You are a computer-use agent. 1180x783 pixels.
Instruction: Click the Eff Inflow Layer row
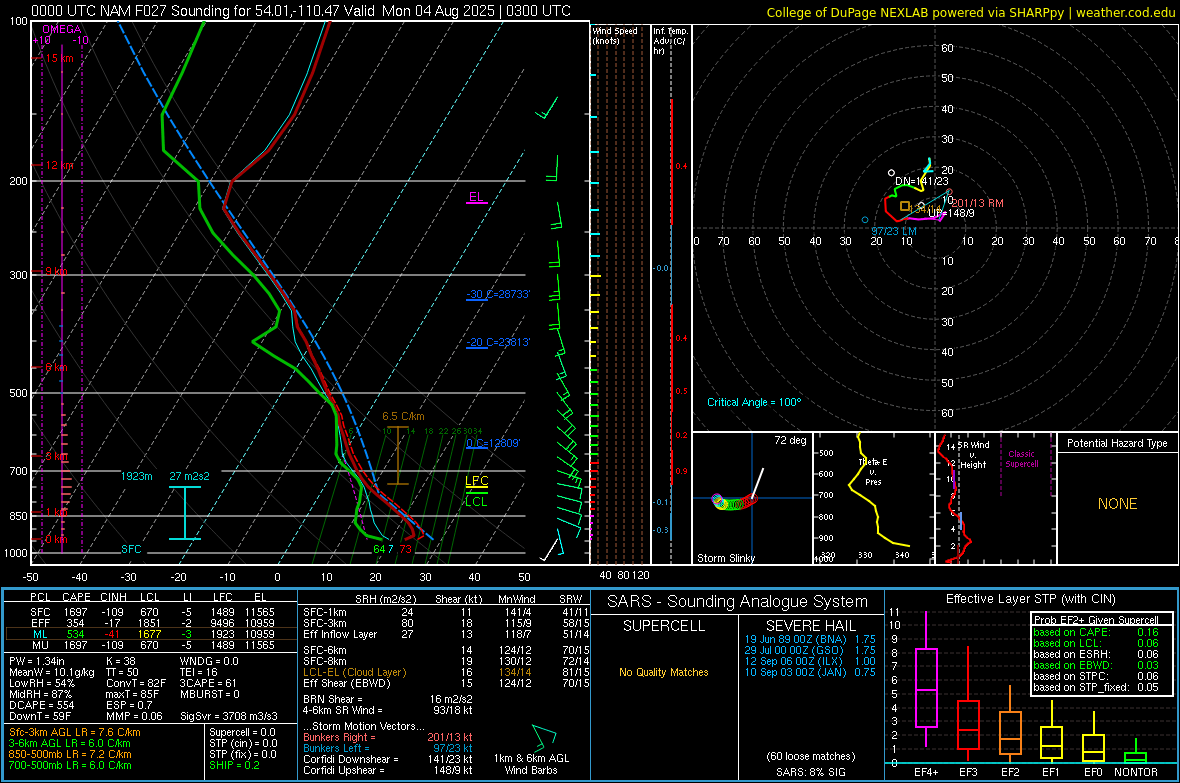[446, 634]
